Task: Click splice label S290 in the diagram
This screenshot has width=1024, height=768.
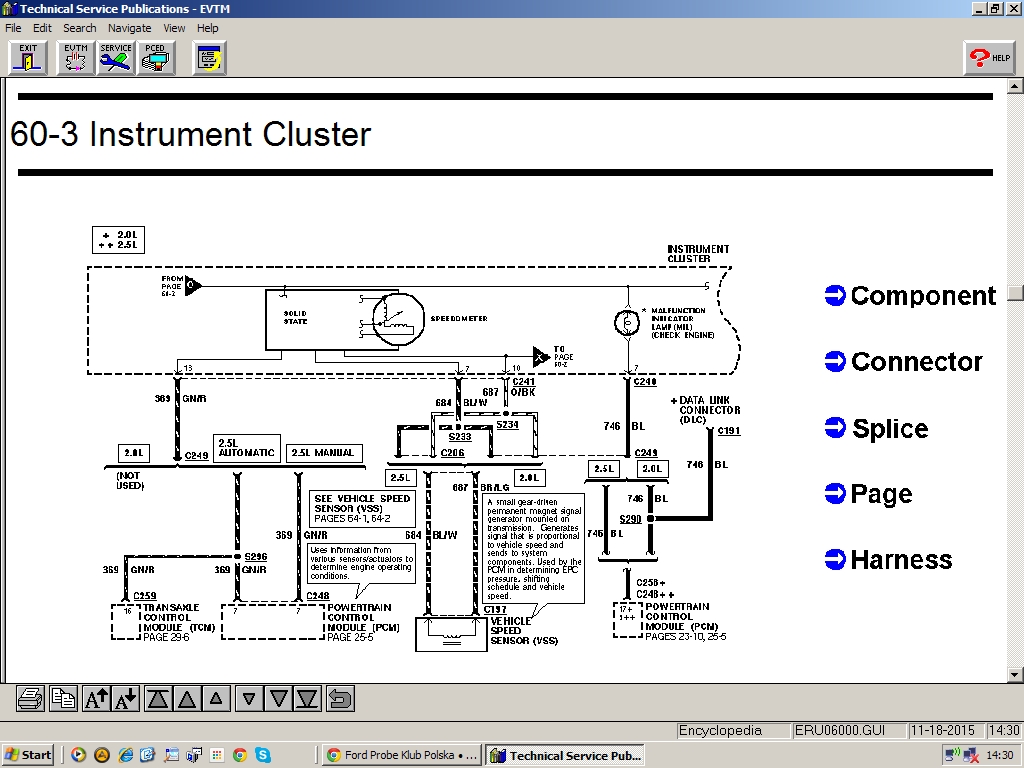Action: click(x=630, y=519)
